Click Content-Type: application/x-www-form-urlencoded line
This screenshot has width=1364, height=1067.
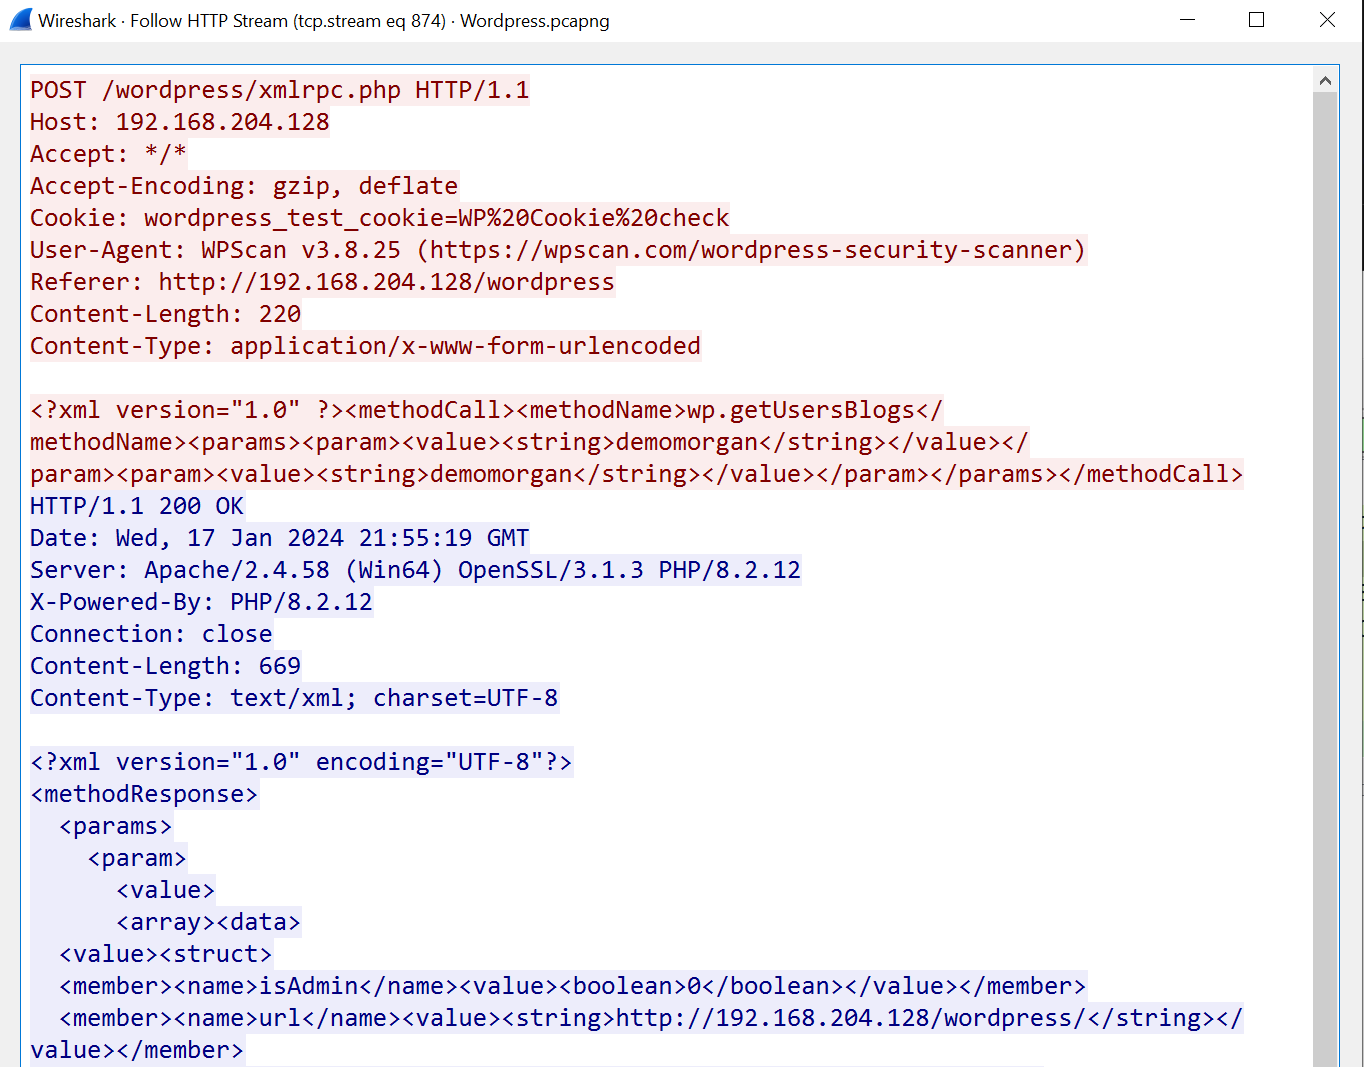(x=366, y=346)
